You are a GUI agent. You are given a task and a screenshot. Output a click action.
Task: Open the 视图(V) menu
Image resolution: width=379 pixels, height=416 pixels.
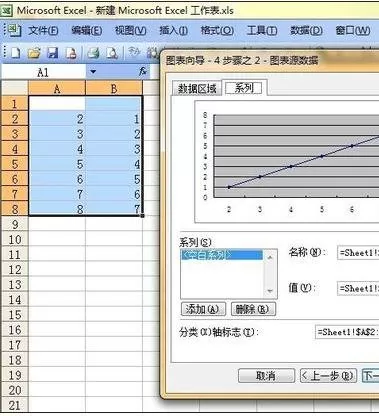[x=130, y=31]
